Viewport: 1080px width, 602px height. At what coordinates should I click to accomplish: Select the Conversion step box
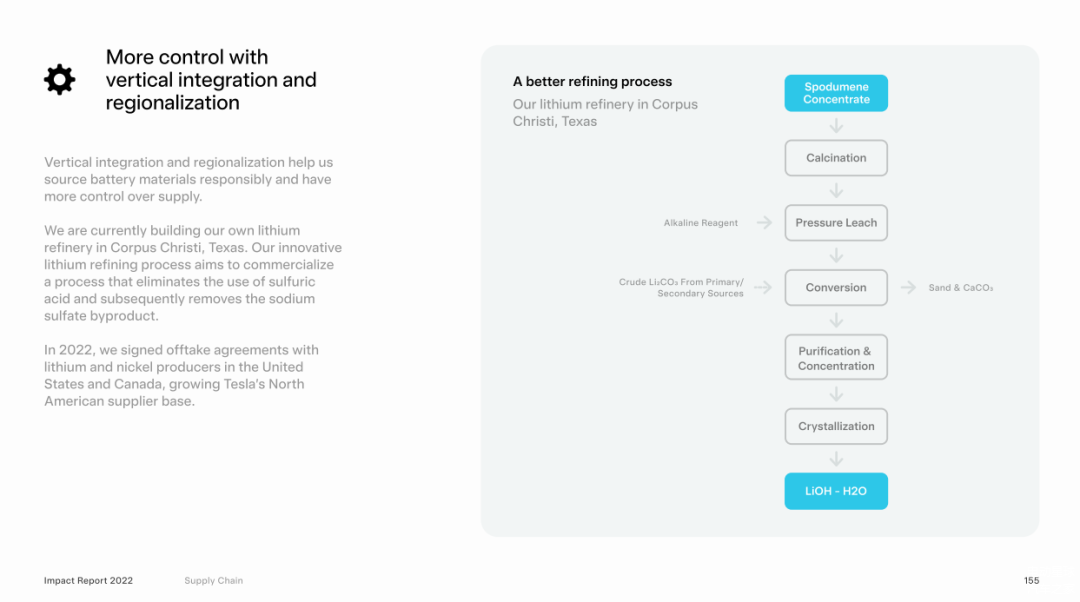836,288
